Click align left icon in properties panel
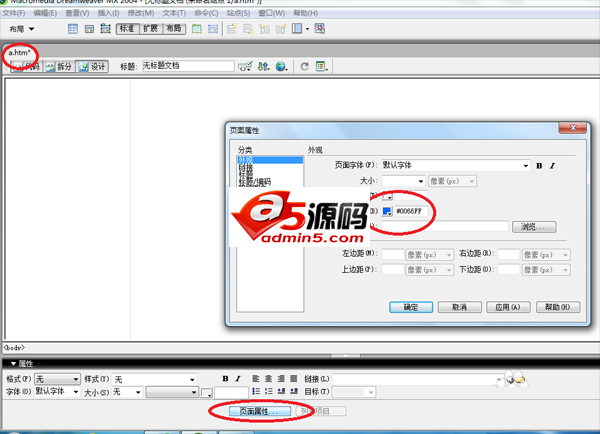 click(x=256, y=379)
